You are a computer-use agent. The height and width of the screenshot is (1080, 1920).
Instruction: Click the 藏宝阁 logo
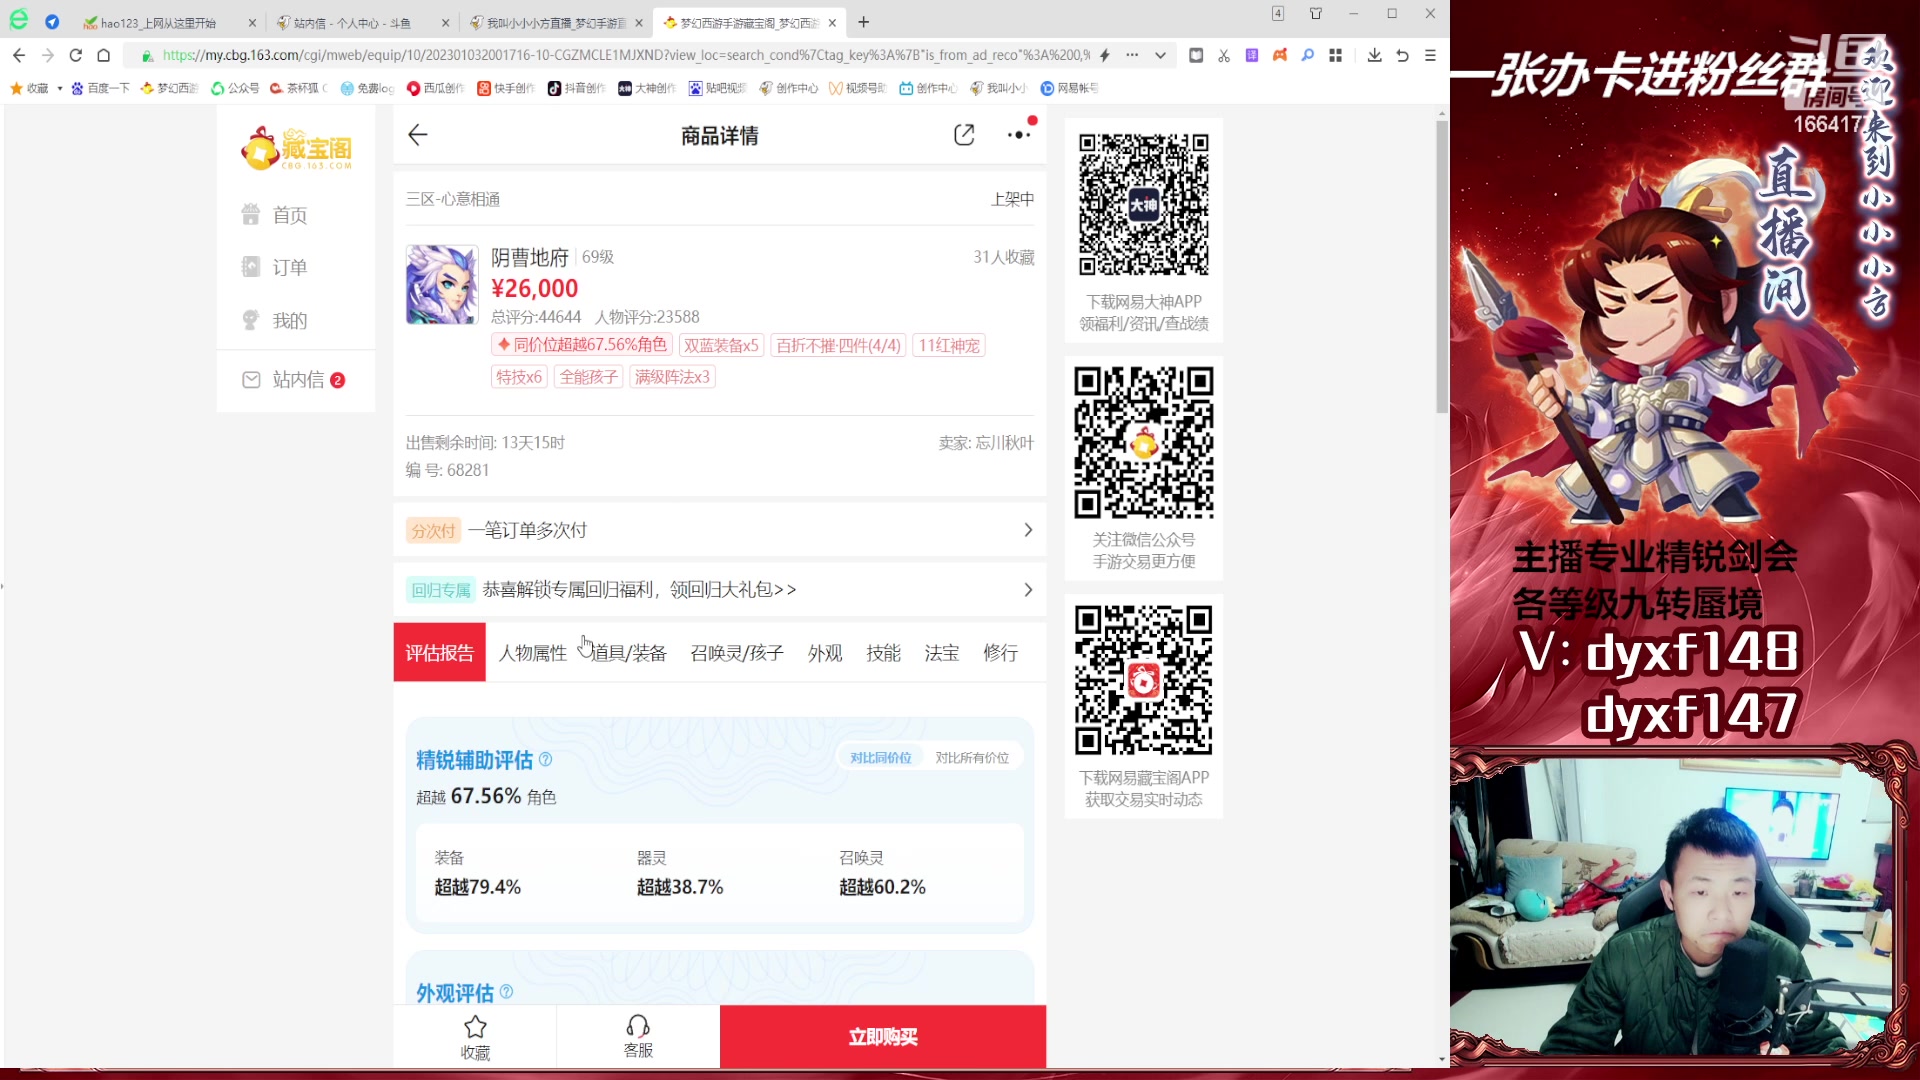click(296, 148)
